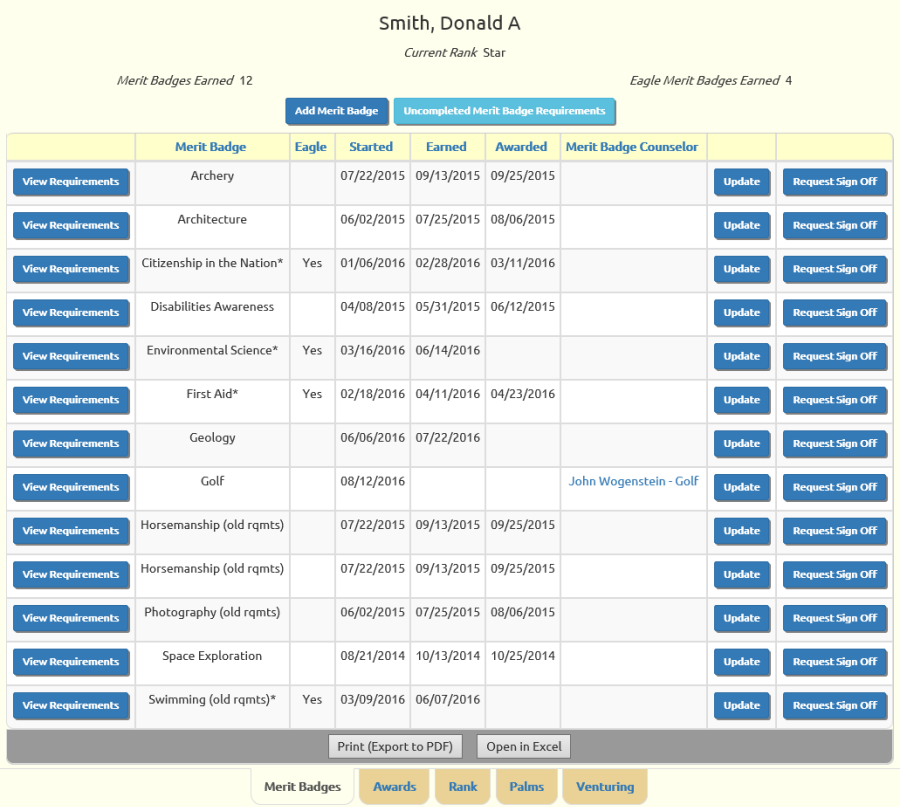The height and width of the screenshot is (807, 900).
Task: View Requirements for Disabilities Awareness
Action: [x=71, y=313]
